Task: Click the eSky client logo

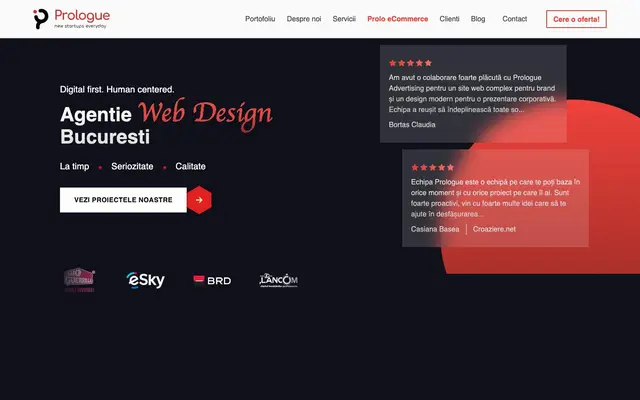Action: tap(145, 280)
